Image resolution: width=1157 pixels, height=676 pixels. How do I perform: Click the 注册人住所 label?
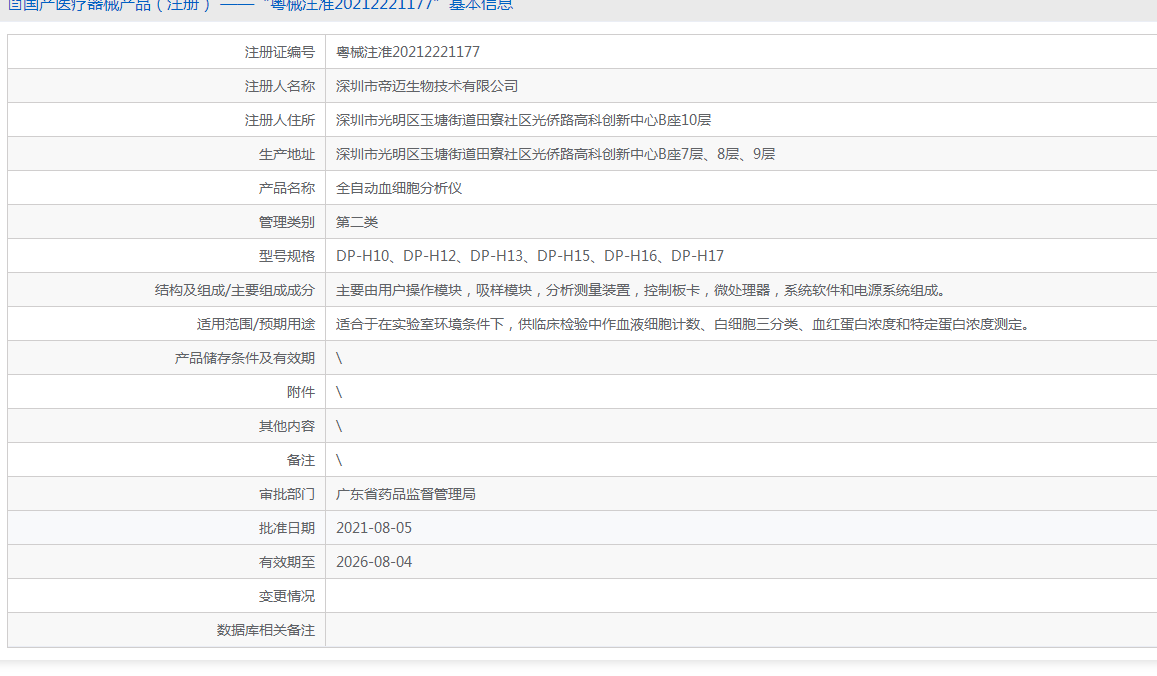pos(280,120)
